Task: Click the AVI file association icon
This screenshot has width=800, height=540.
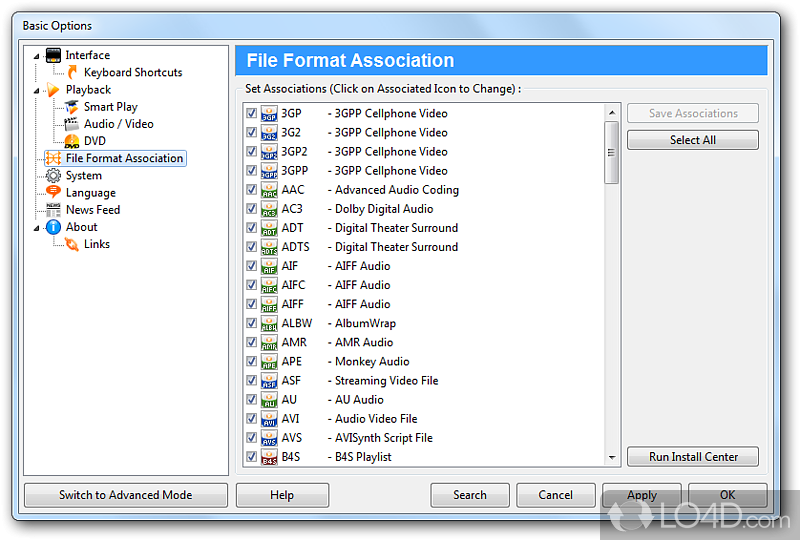Action: pos(269,419)
